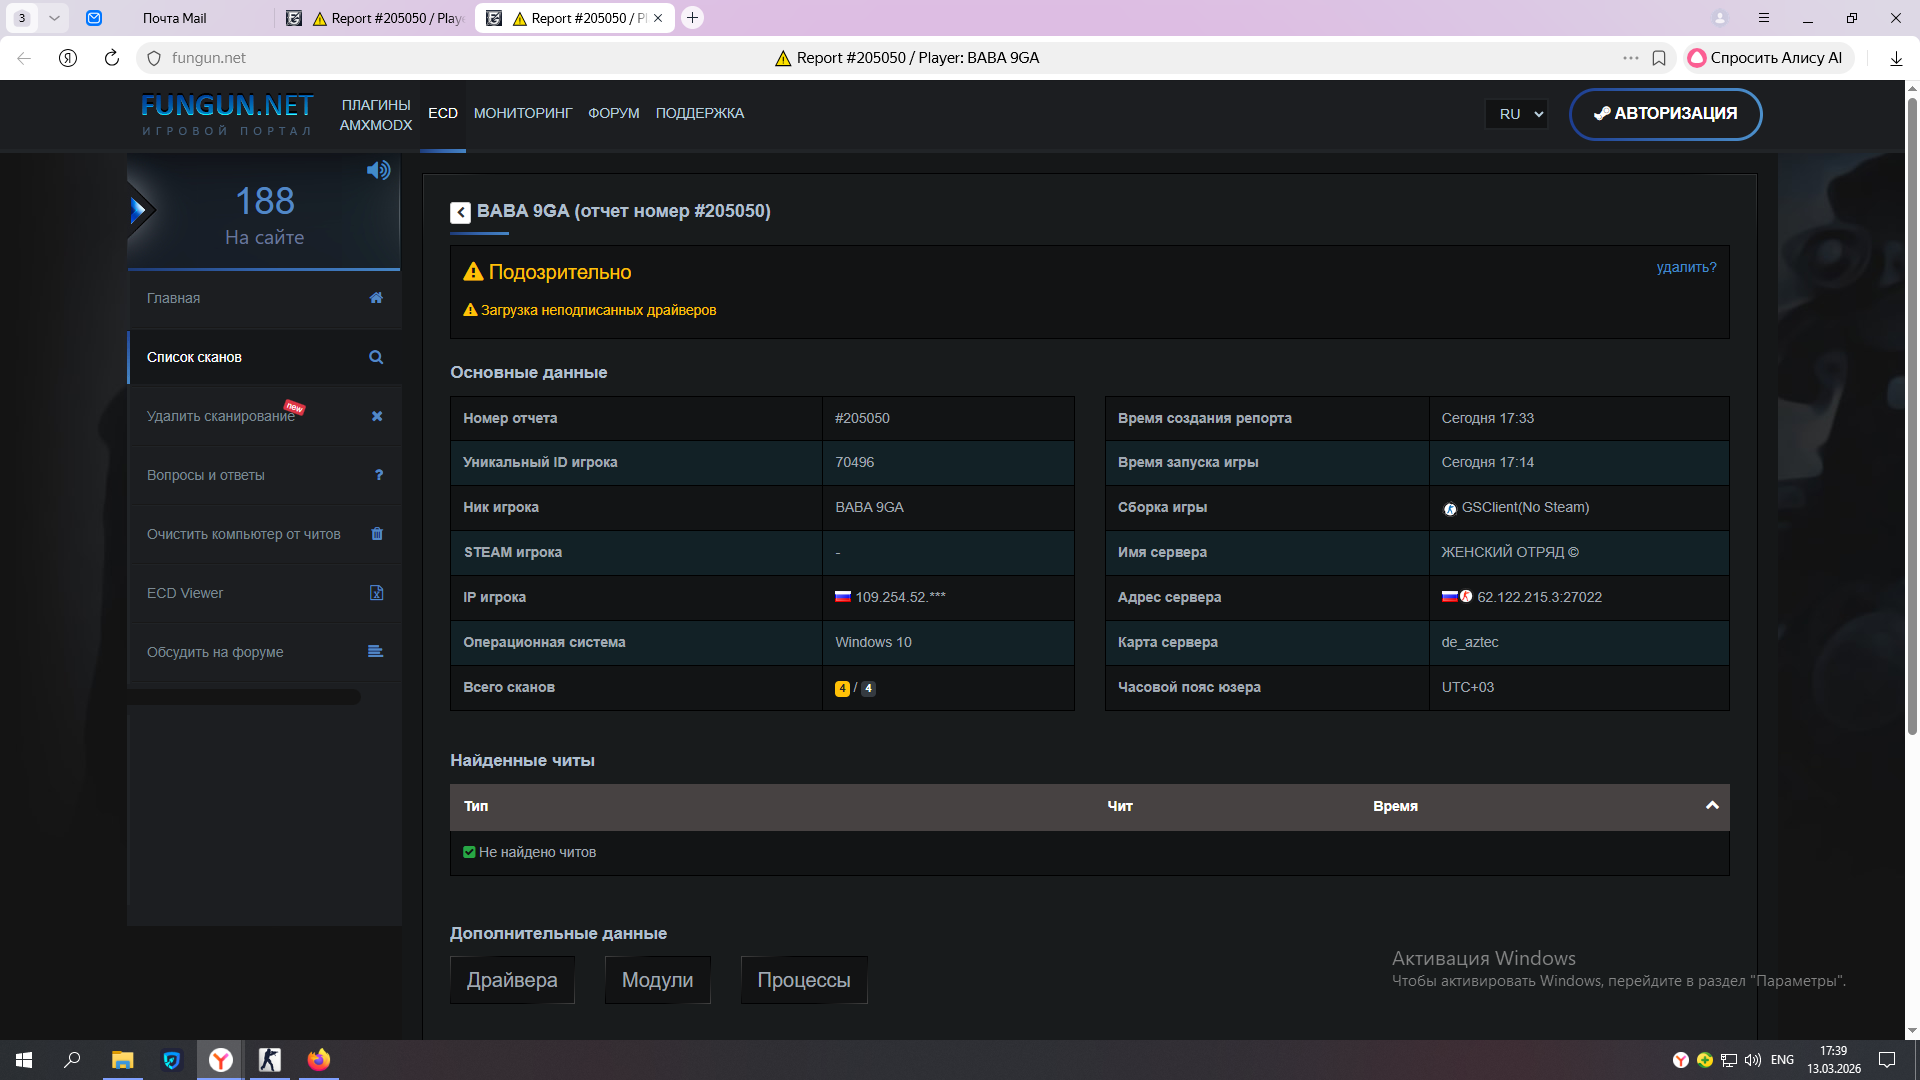Click Не найдено читов green checkbox
Viewport: 1920px width, 1080px height.
pos(469,852)
